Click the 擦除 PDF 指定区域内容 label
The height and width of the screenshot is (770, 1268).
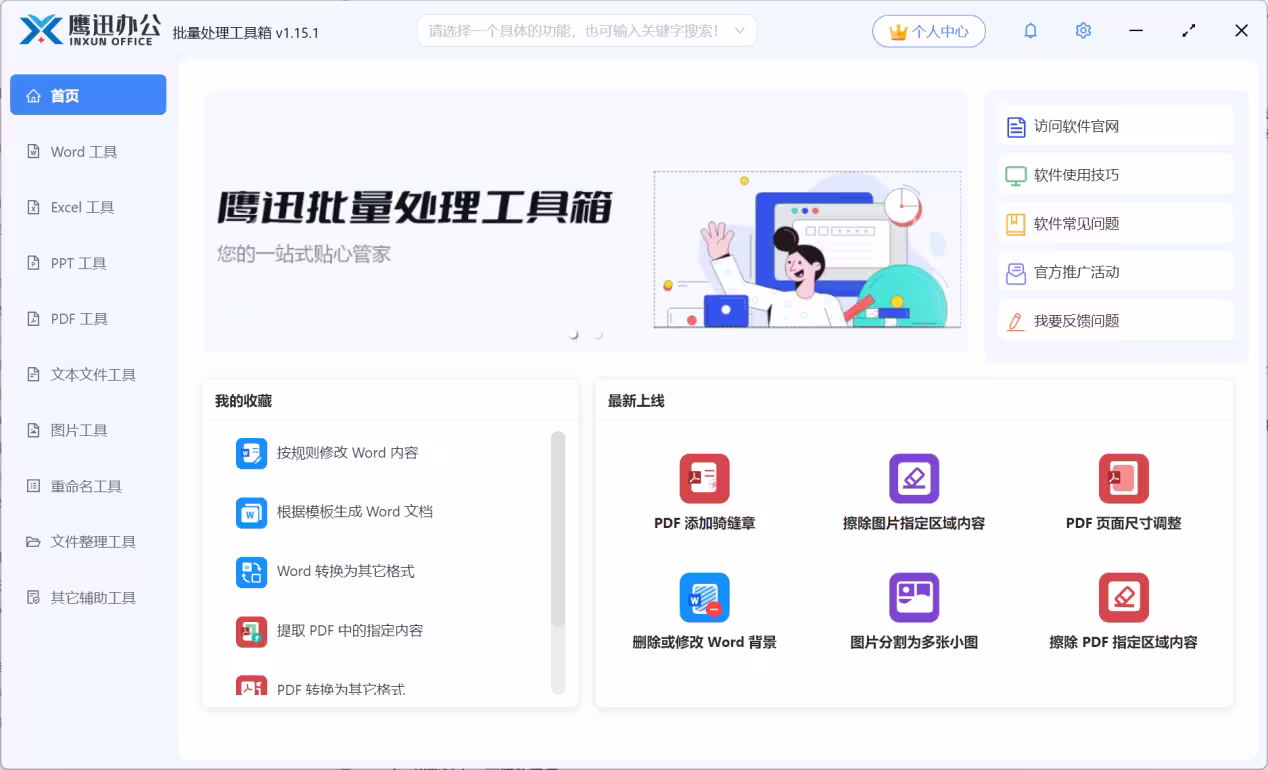pos(1124,642)
